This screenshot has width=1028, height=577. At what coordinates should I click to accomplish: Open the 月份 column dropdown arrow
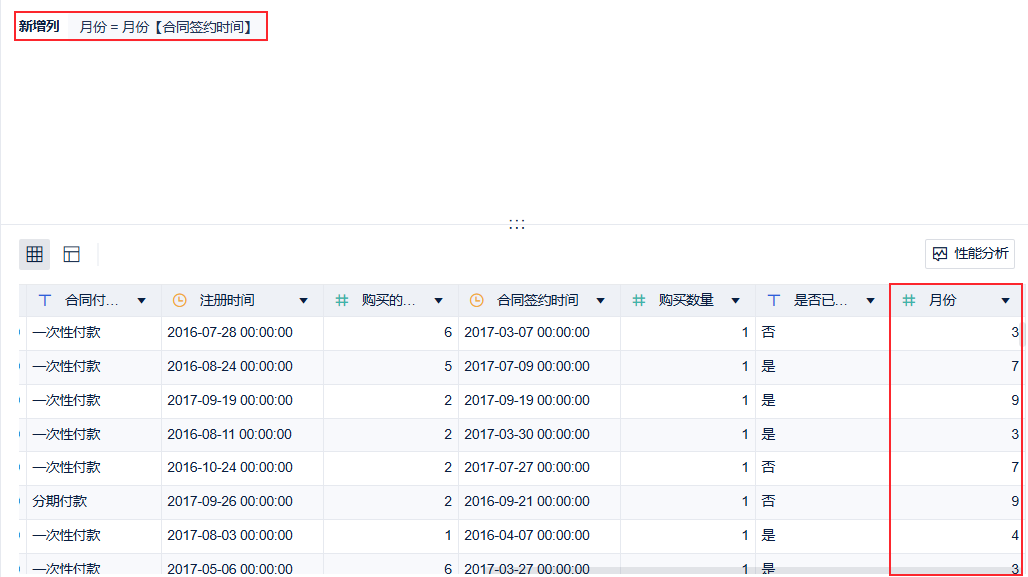(1006, 301)
